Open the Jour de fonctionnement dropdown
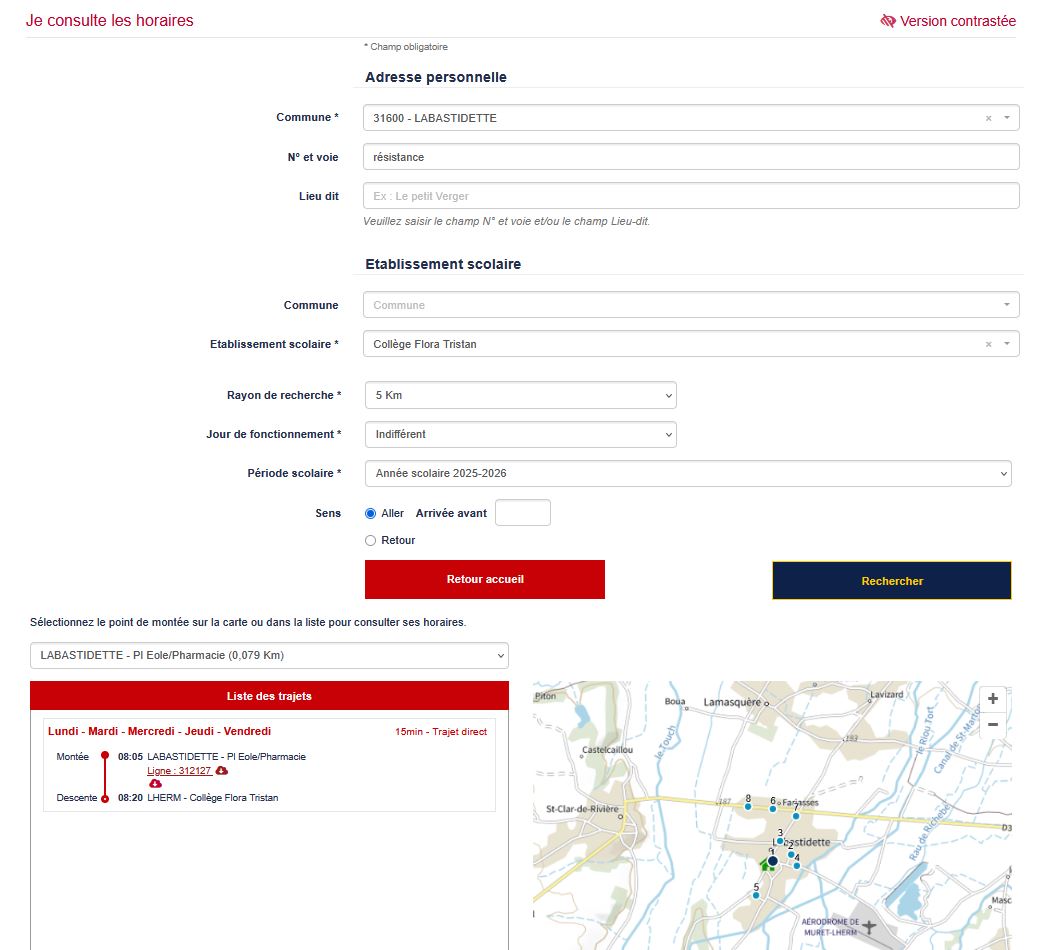The width and height of the screenshot is (1048, 950). point(521,435)
